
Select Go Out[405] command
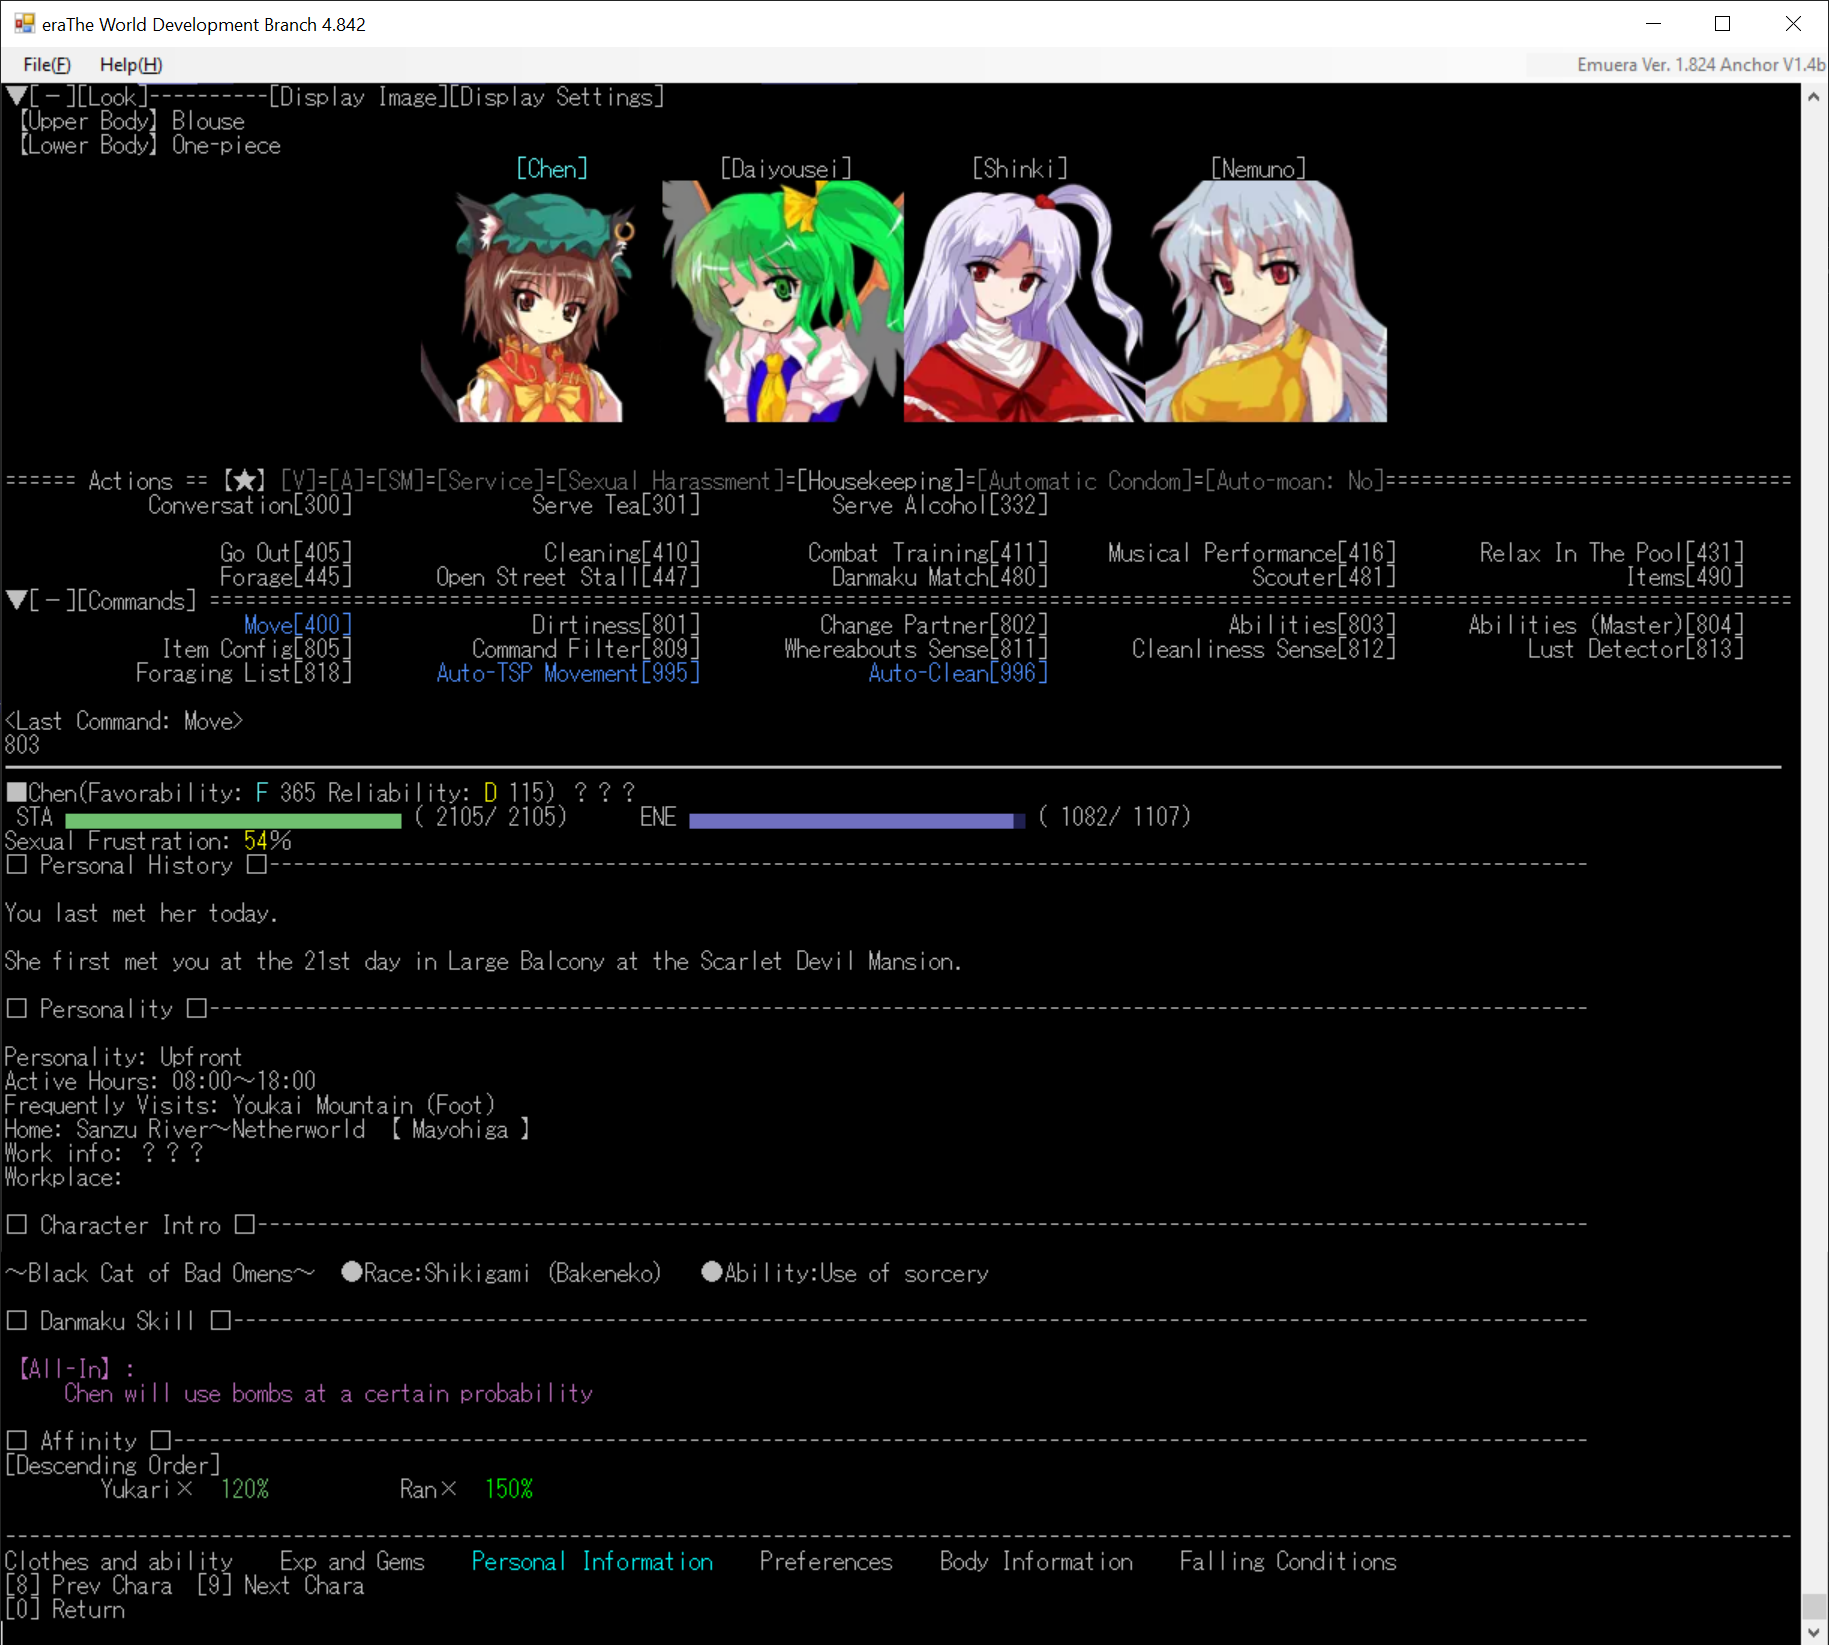(x=286, y=553)
